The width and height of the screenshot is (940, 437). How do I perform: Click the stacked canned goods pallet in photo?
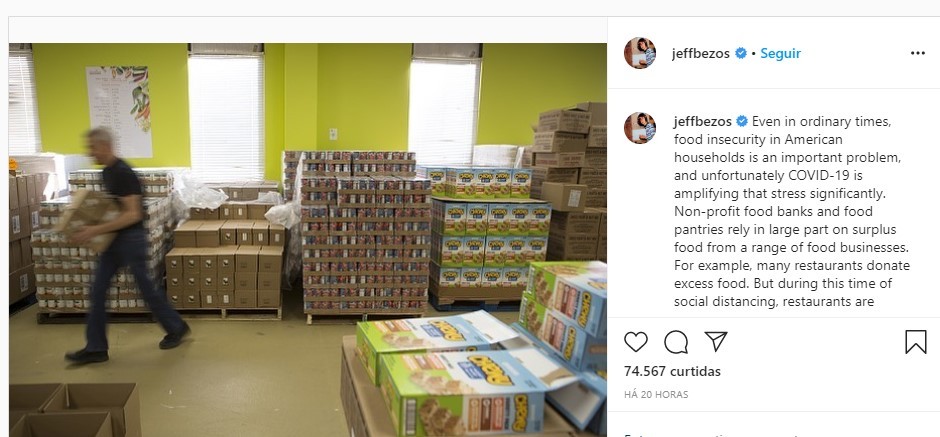coord(366,234)
